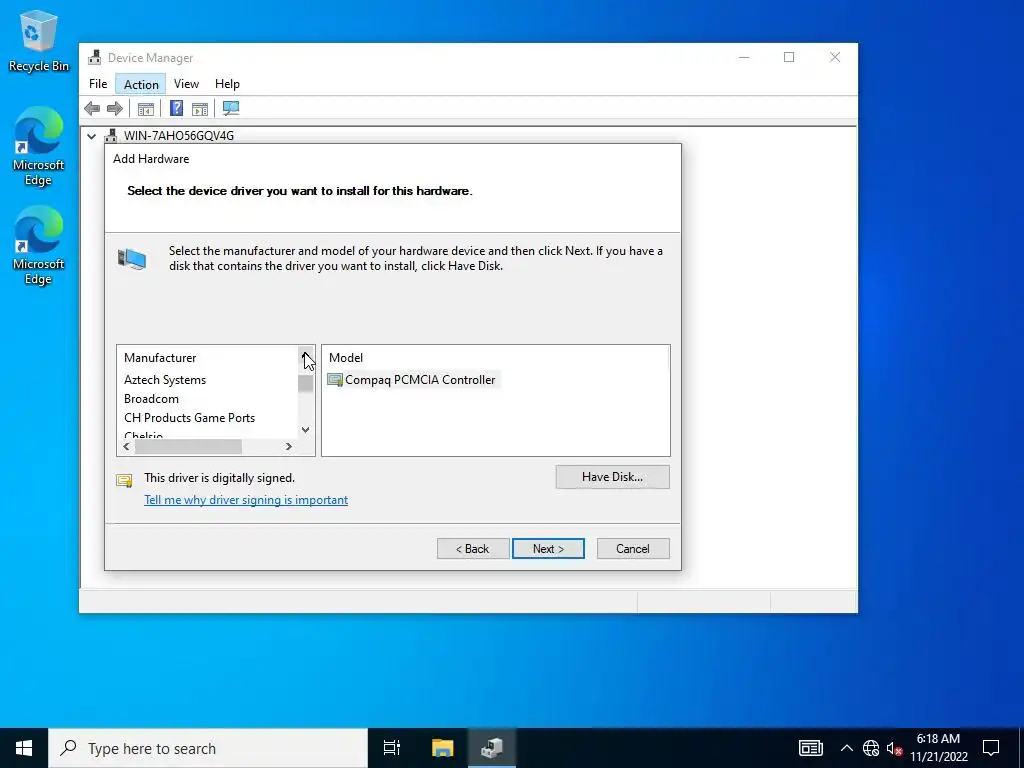Open the Windows Start menu

click(x=24, y=748)
